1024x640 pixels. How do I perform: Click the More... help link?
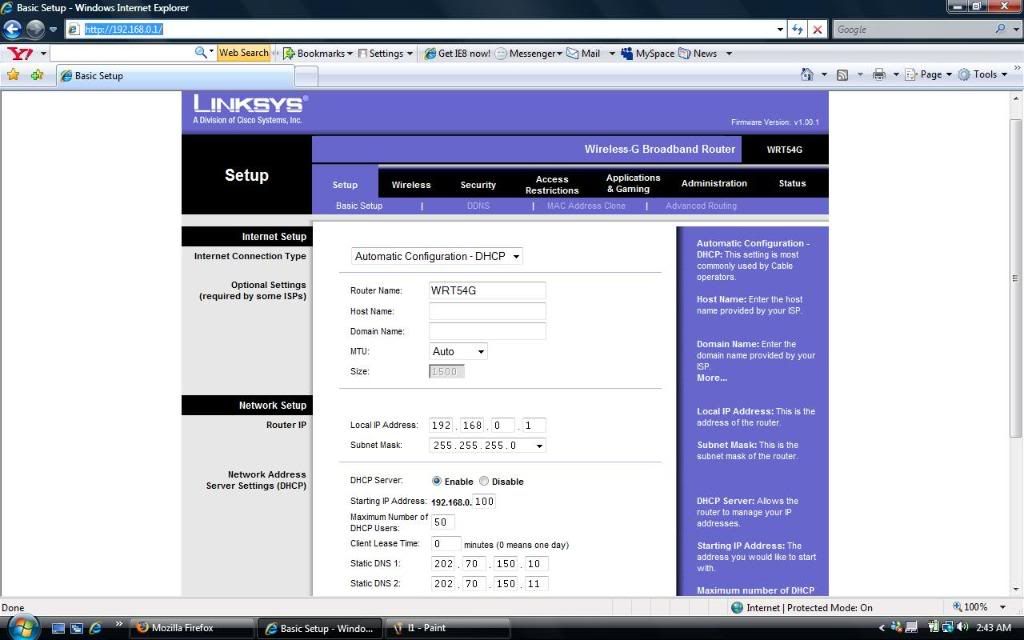[x=711, y=377]
